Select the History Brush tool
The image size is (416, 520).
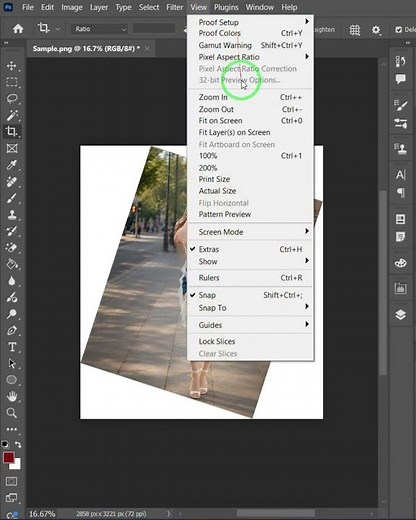pyautogui.click(x=12, y=231)
